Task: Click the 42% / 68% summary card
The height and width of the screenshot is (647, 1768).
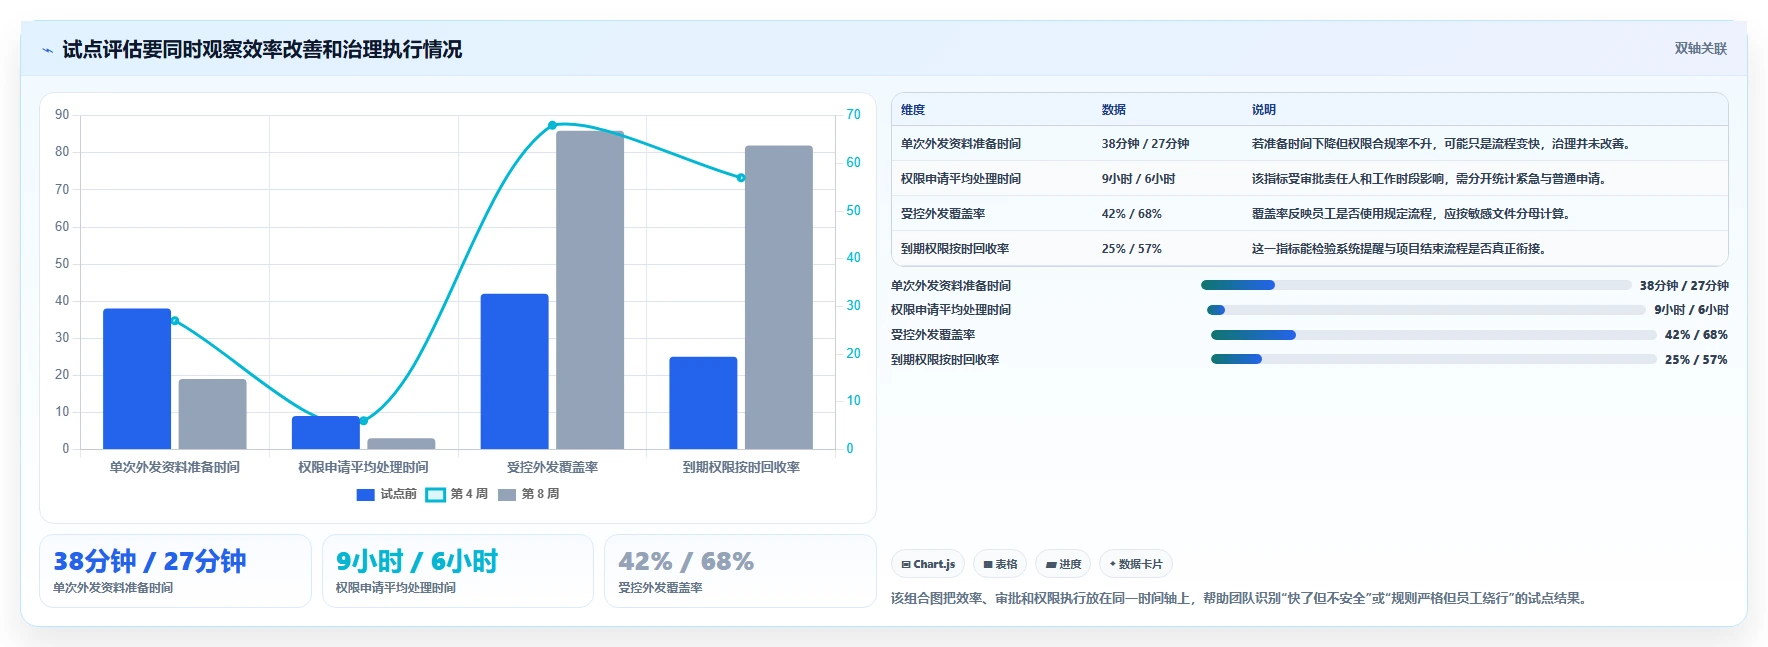Action: coord(740,571)
